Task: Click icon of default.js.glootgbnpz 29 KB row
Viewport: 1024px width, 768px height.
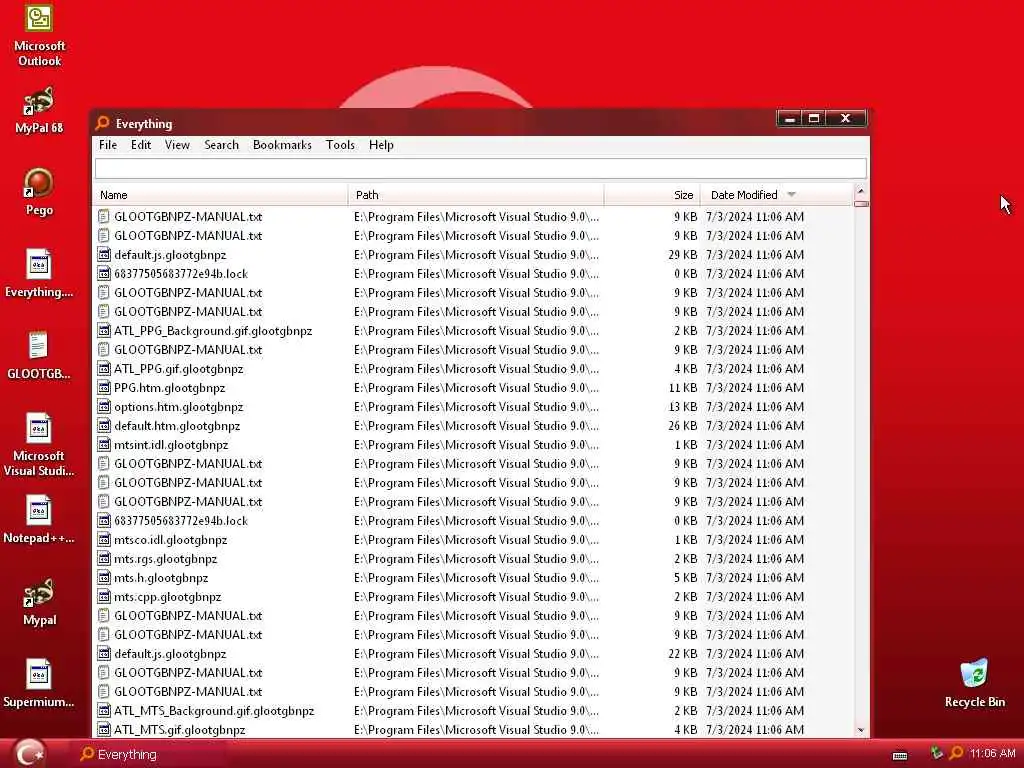Action: 104,255
